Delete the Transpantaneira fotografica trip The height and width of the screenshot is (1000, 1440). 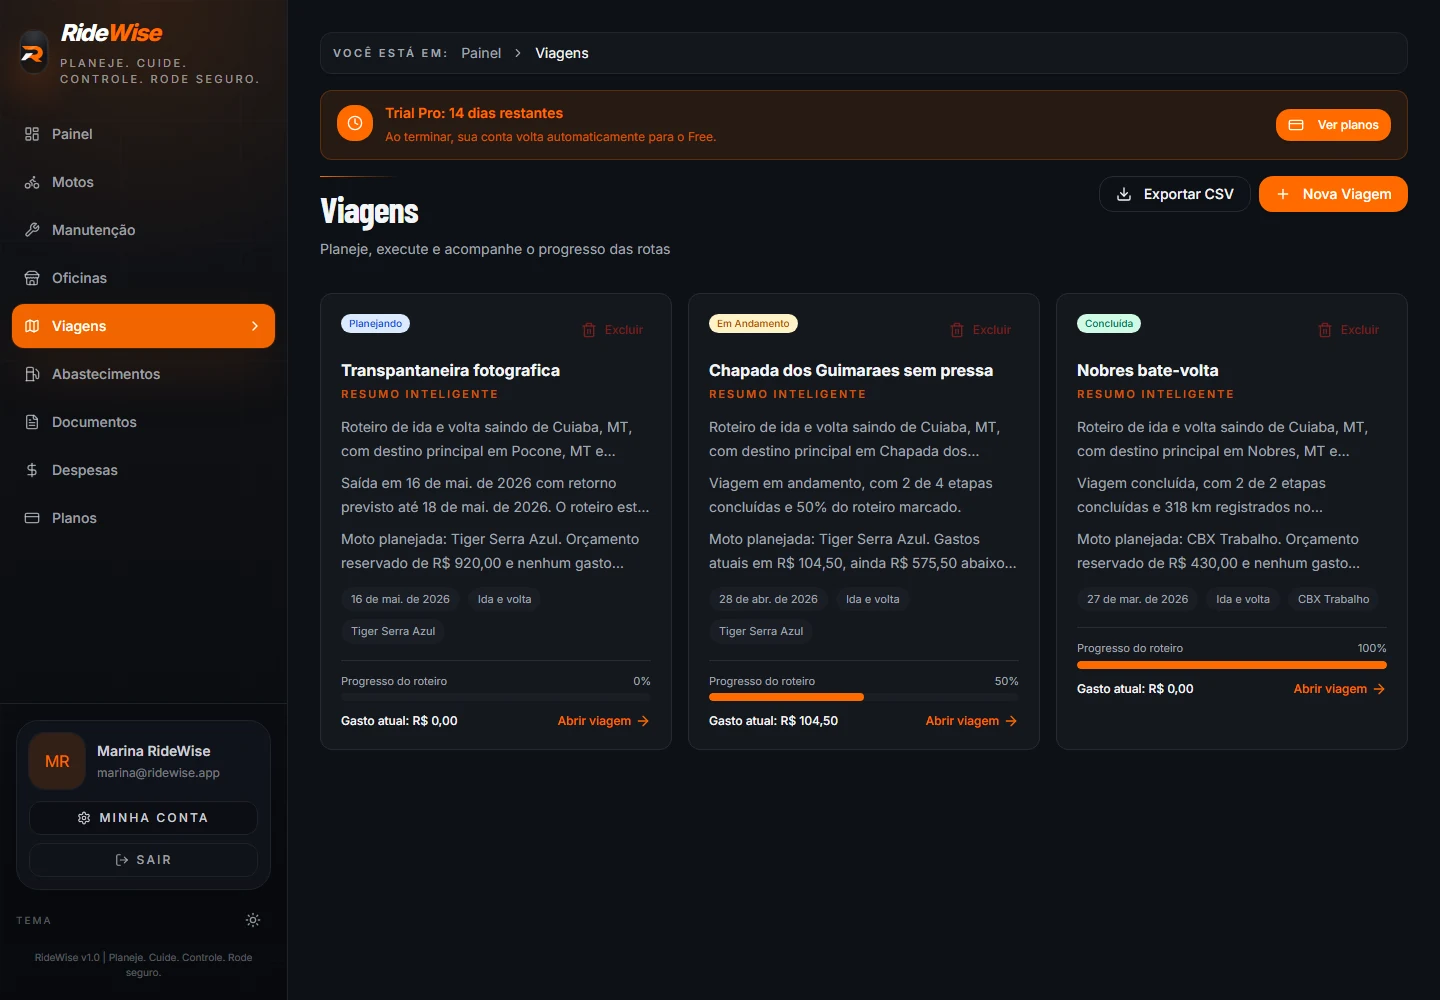tap(613, 330)
